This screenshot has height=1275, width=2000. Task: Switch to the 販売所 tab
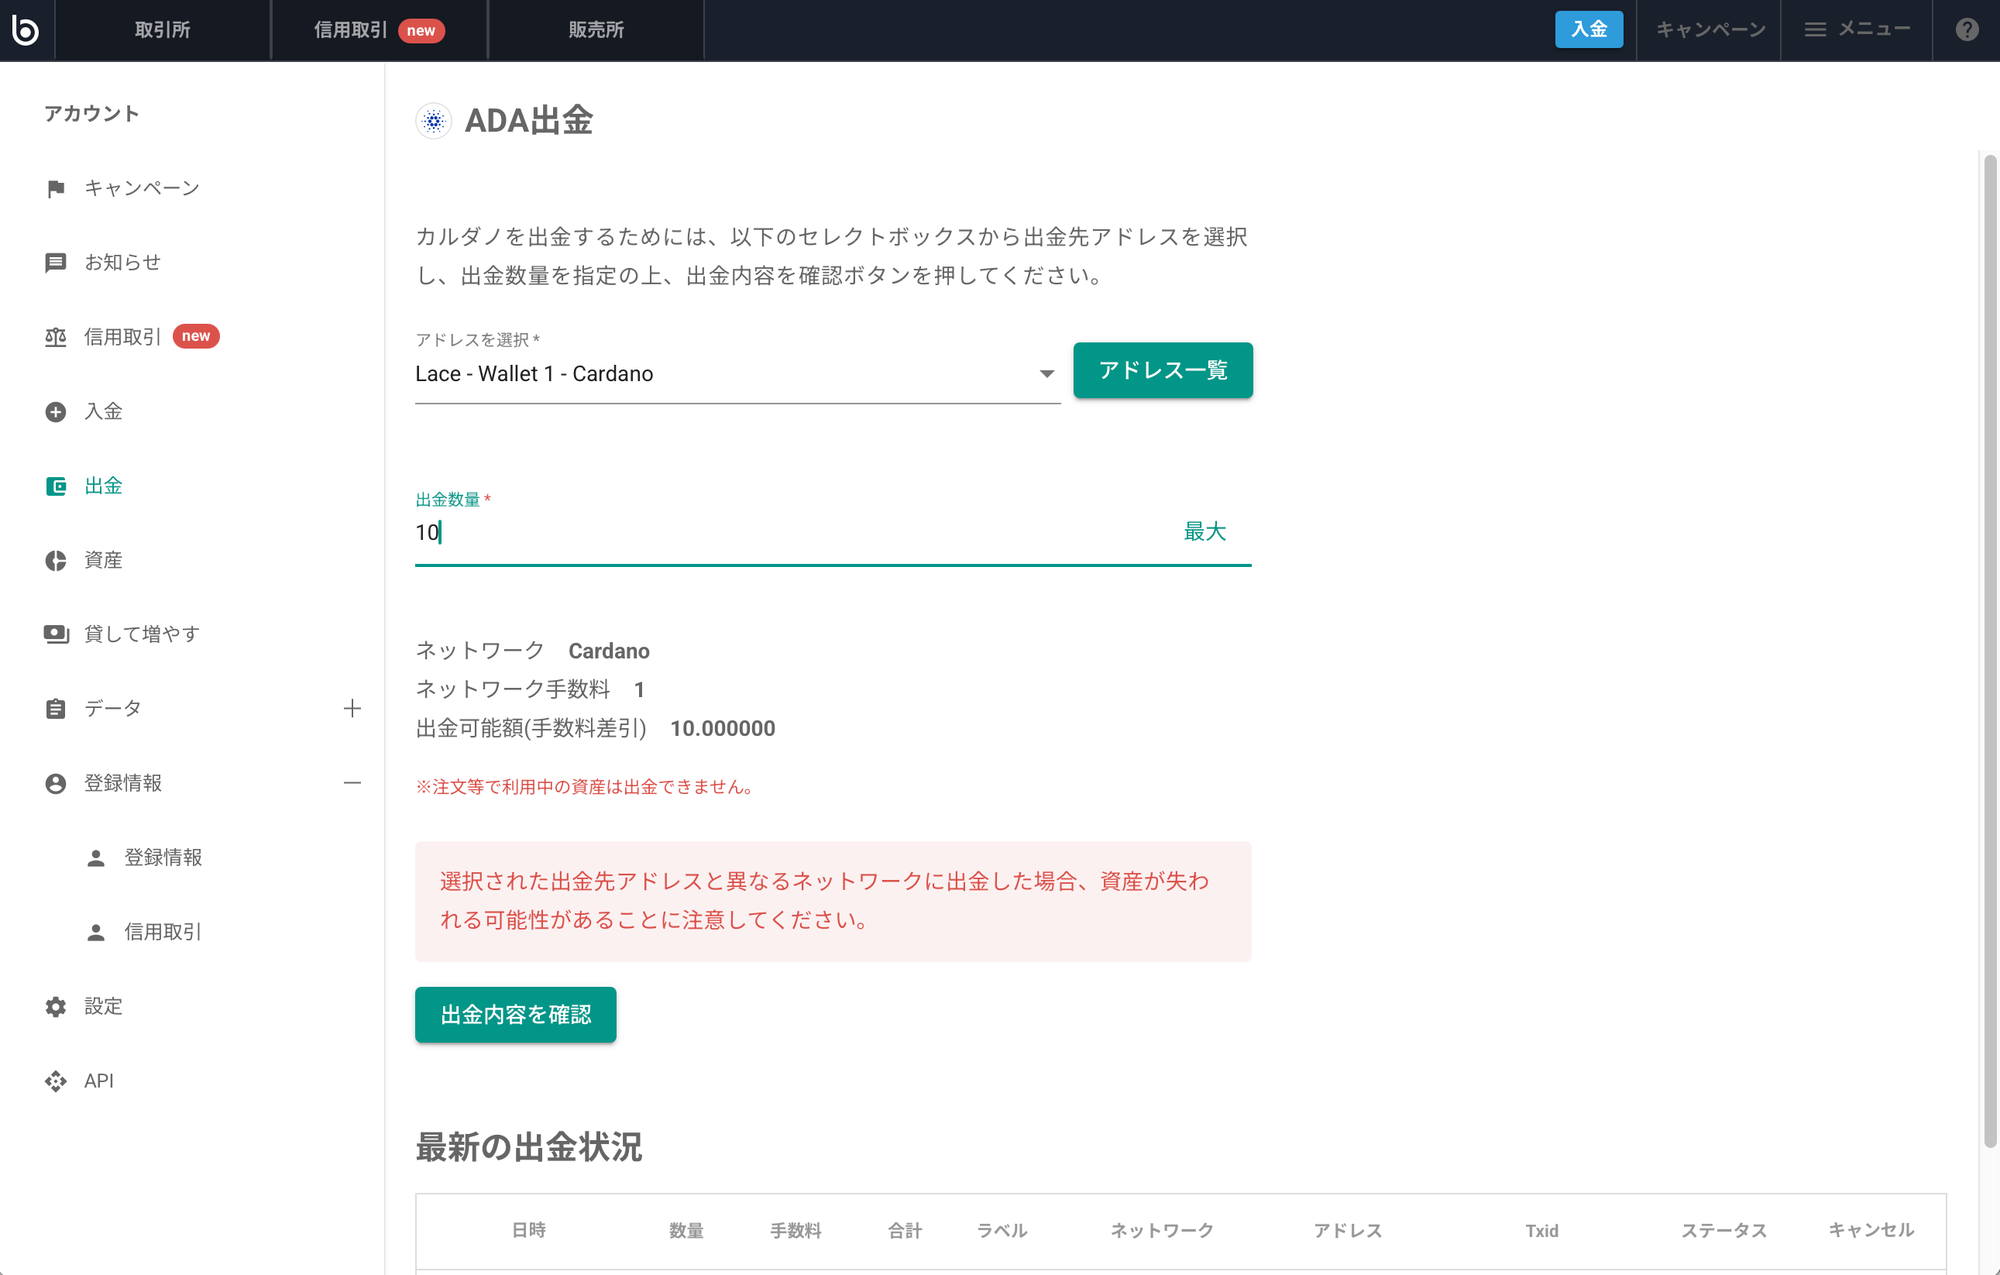[x=596, y=30]
